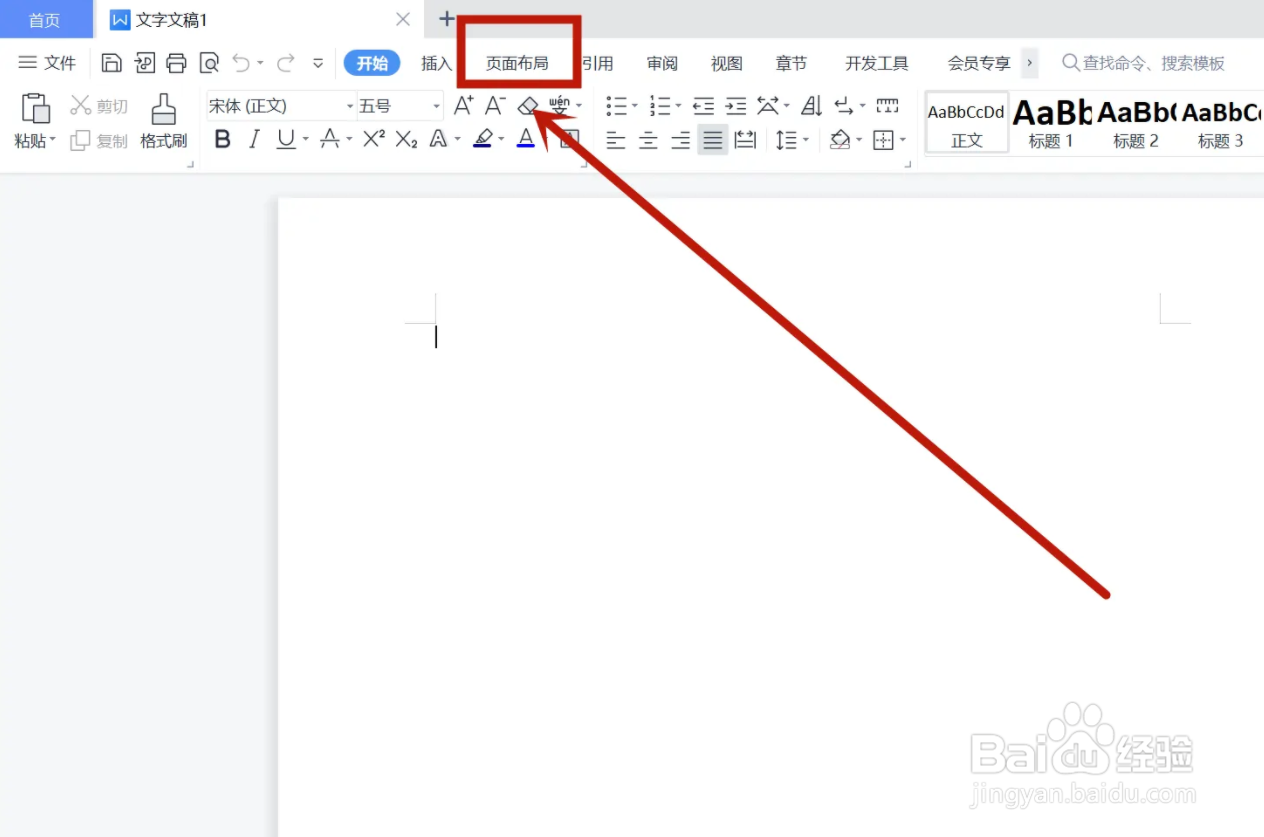The width and height of the screenshot is (1264, 837).
Task: Apply superscript formatting
Action: [372, 140]
